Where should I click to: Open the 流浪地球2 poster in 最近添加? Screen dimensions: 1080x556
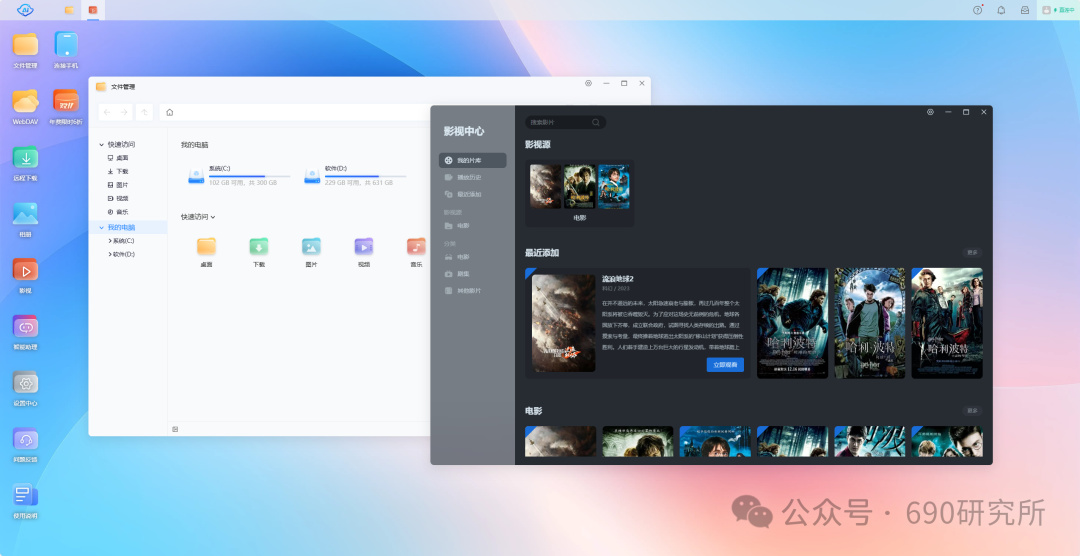[x=563, y=323]
